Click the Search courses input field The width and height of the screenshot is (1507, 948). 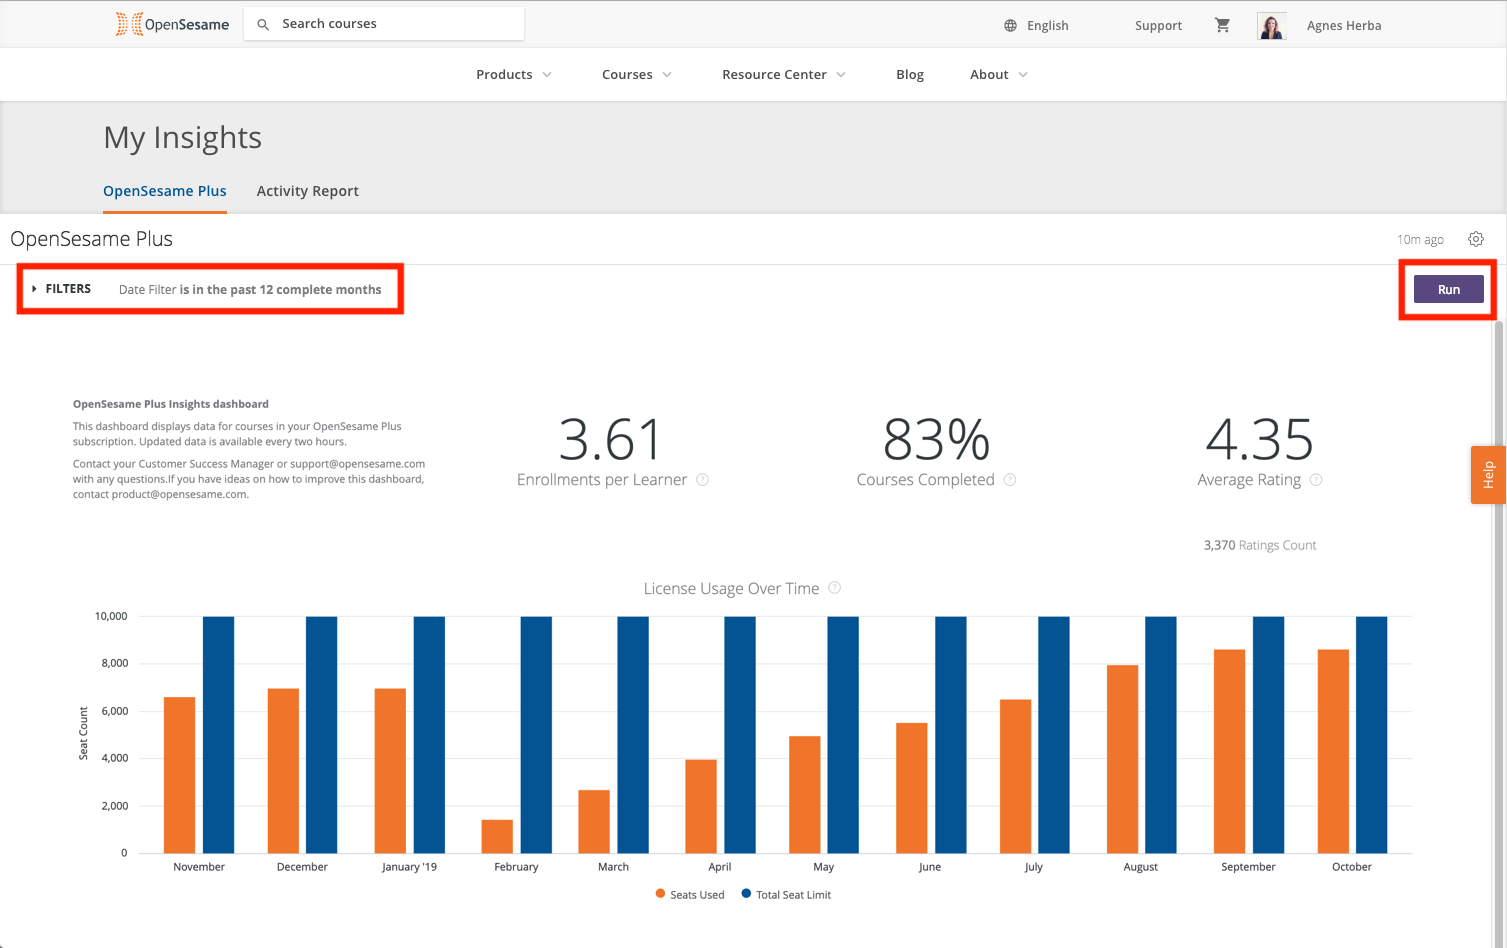point(384,24)
